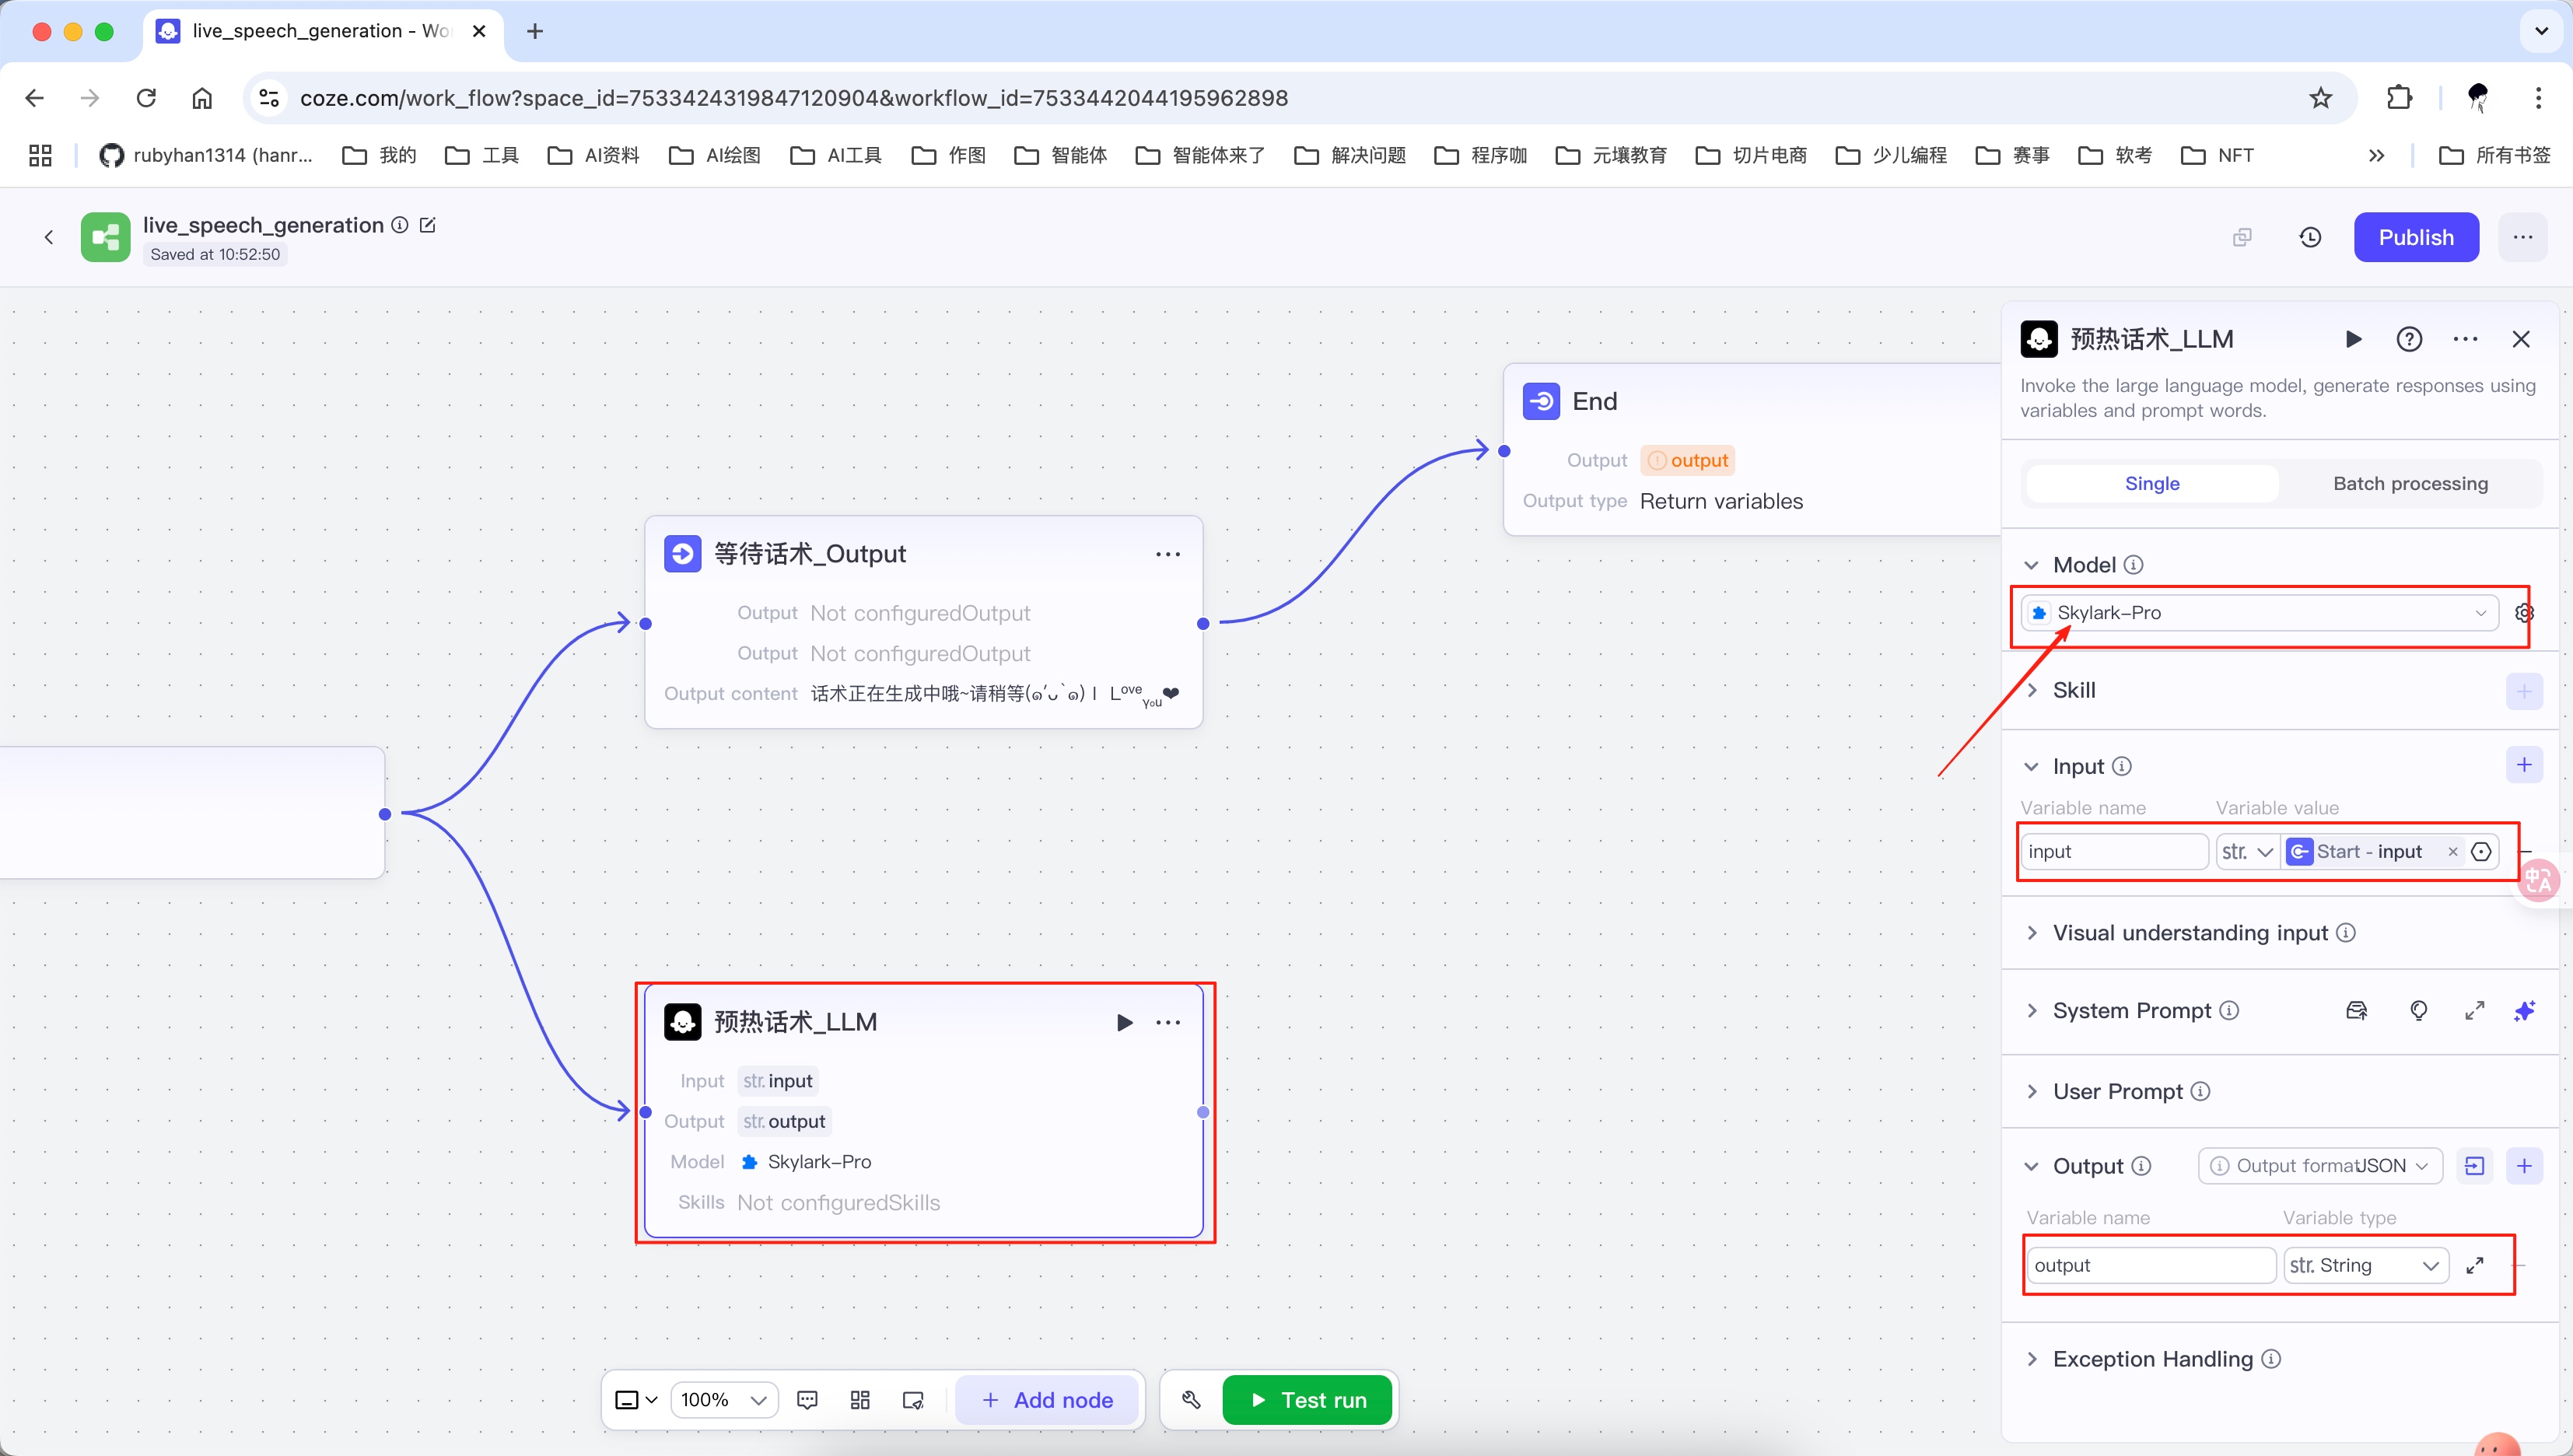Expand the User Prompt section

coord(2117,1092)
